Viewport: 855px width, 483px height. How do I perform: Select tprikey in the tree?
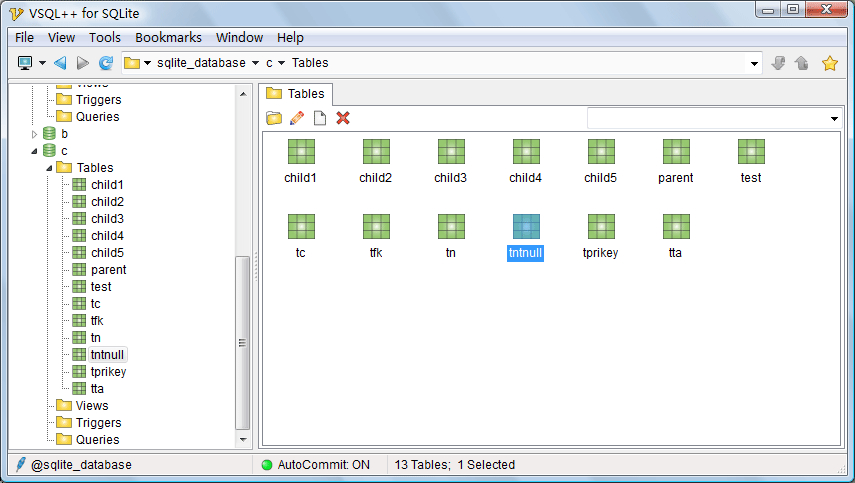click(x=109, y=372)
